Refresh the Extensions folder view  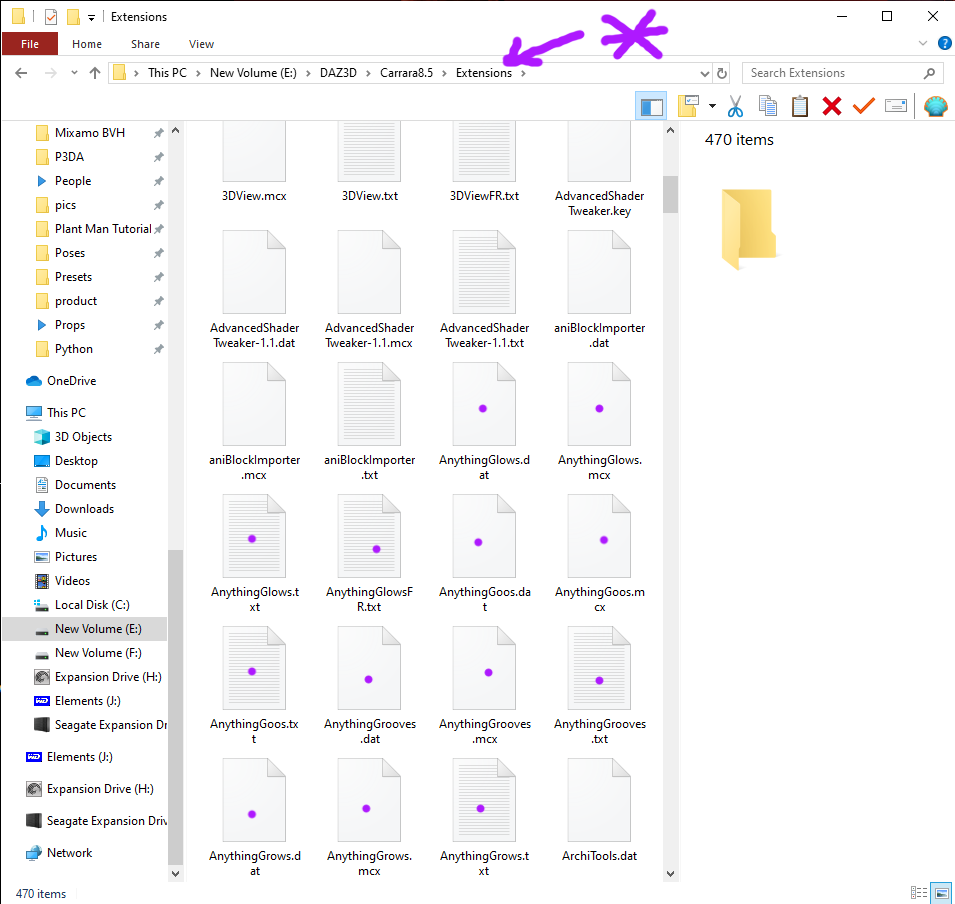pyautogui.click(x=722, y=73)
